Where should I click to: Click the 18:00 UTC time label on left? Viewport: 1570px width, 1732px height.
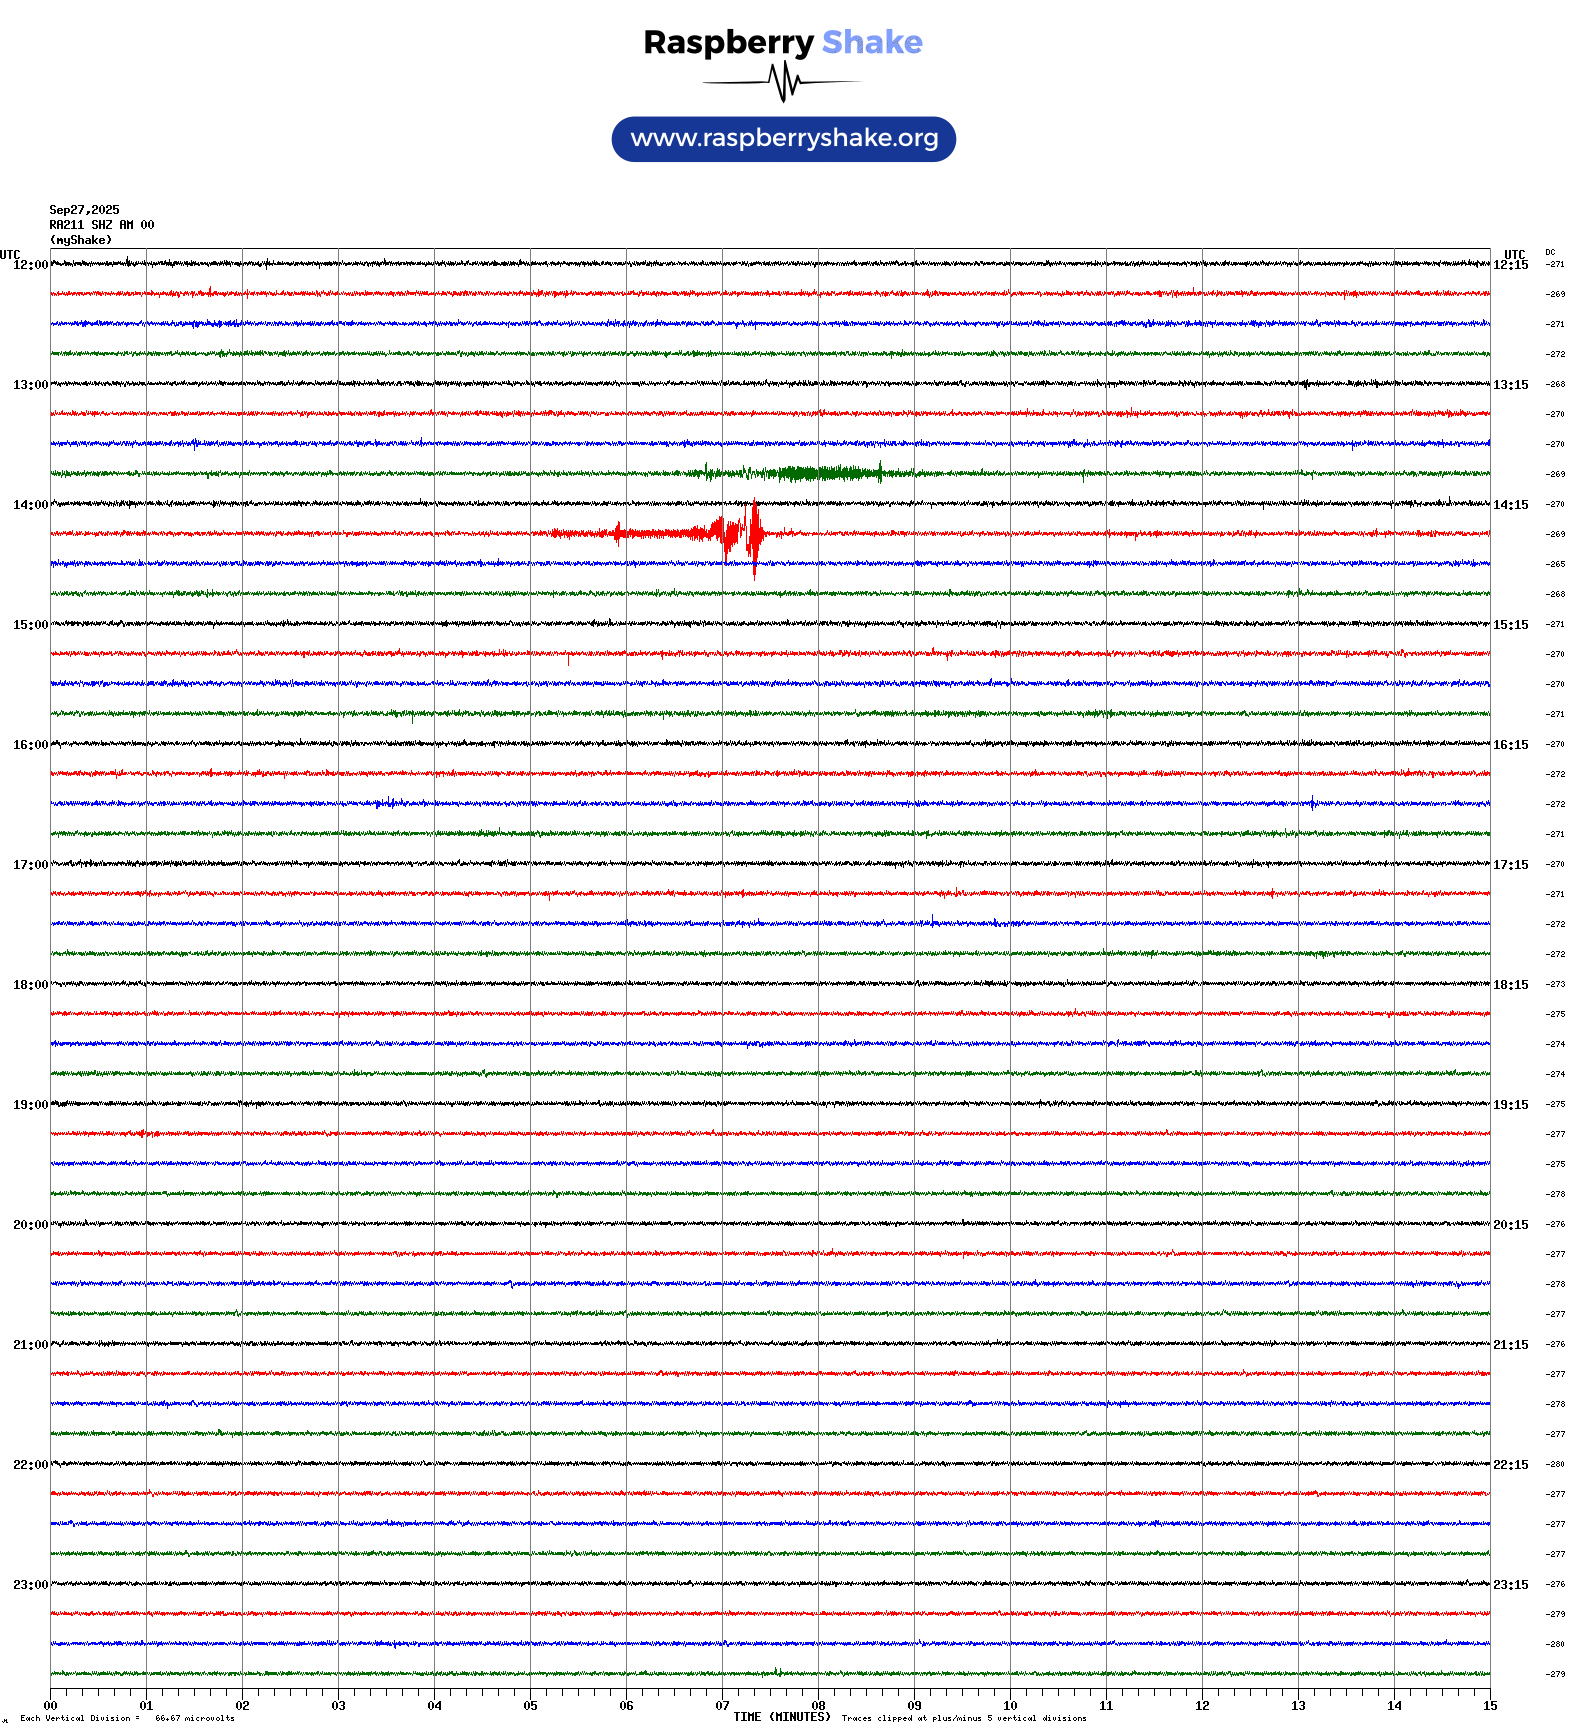[x=30, y=985]
